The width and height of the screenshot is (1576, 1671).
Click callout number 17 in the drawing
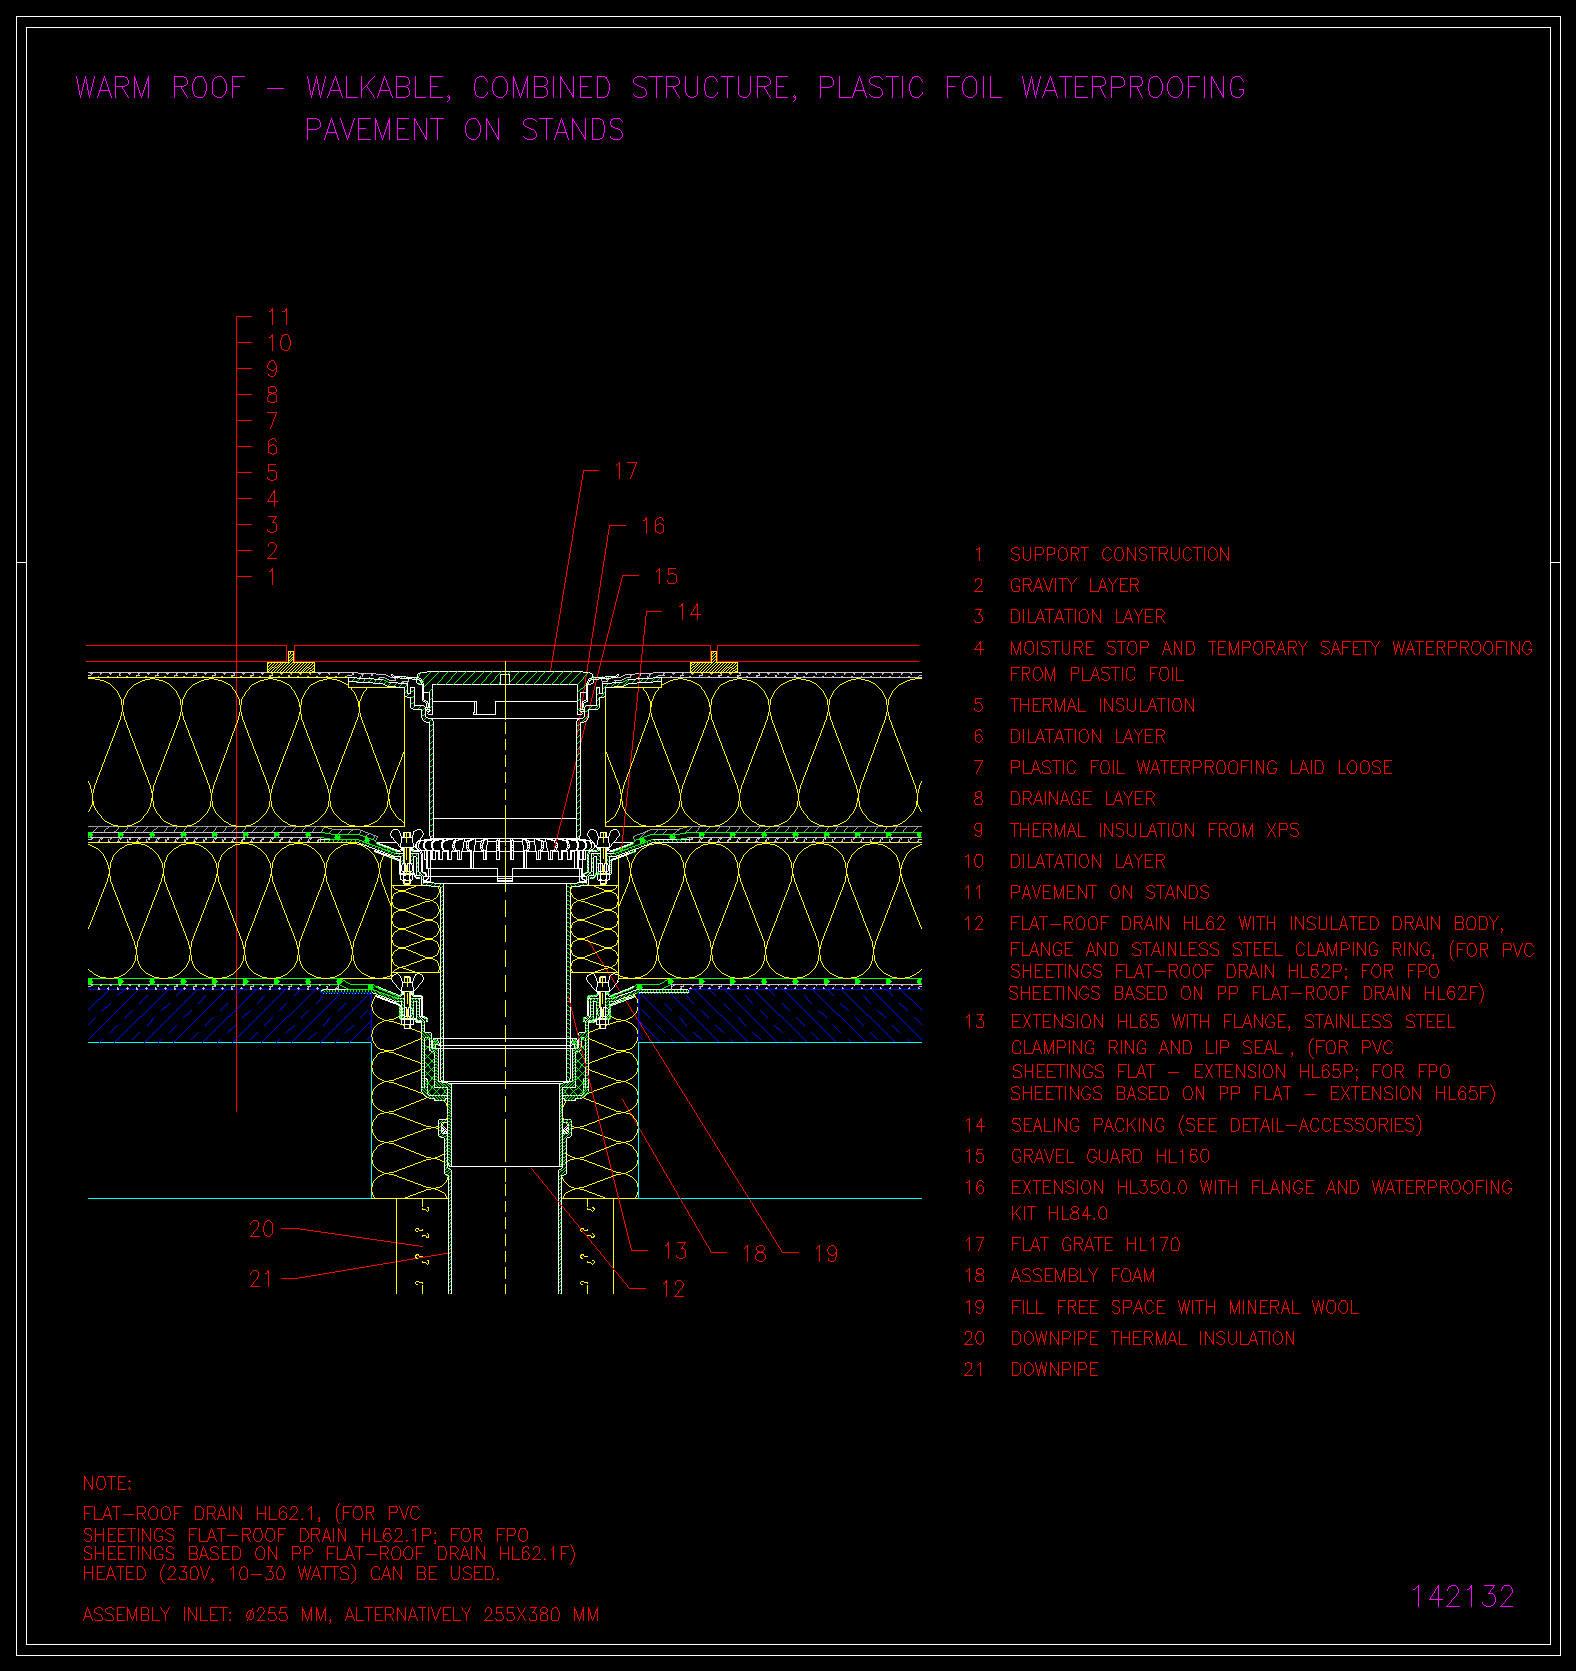(626, 471)
